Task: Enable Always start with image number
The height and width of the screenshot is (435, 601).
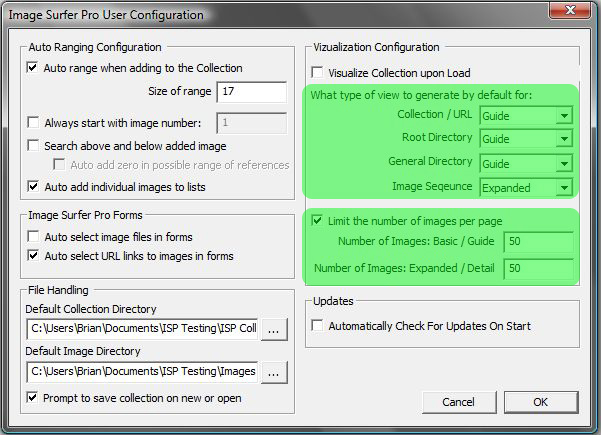Action: click(33, 123)
